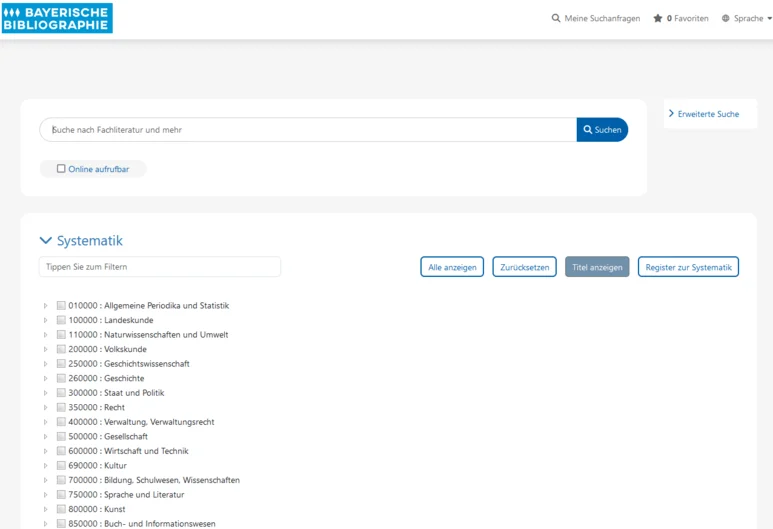The width and height of the screenshot is (773, 529).
Task: Expand 400000 Verwaltung, Verwaltungsrecht node
Action: tap(45, 422)
